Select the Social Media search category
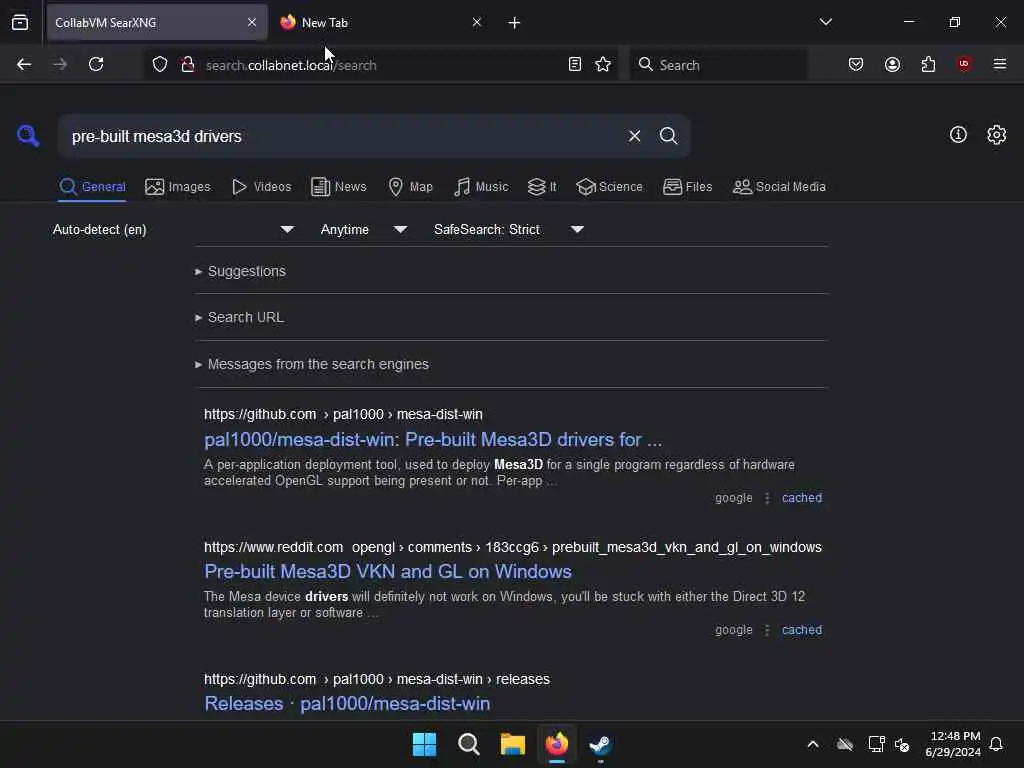Image resolution: width=1024 pixels, height=768 pixels. point(779,187)
